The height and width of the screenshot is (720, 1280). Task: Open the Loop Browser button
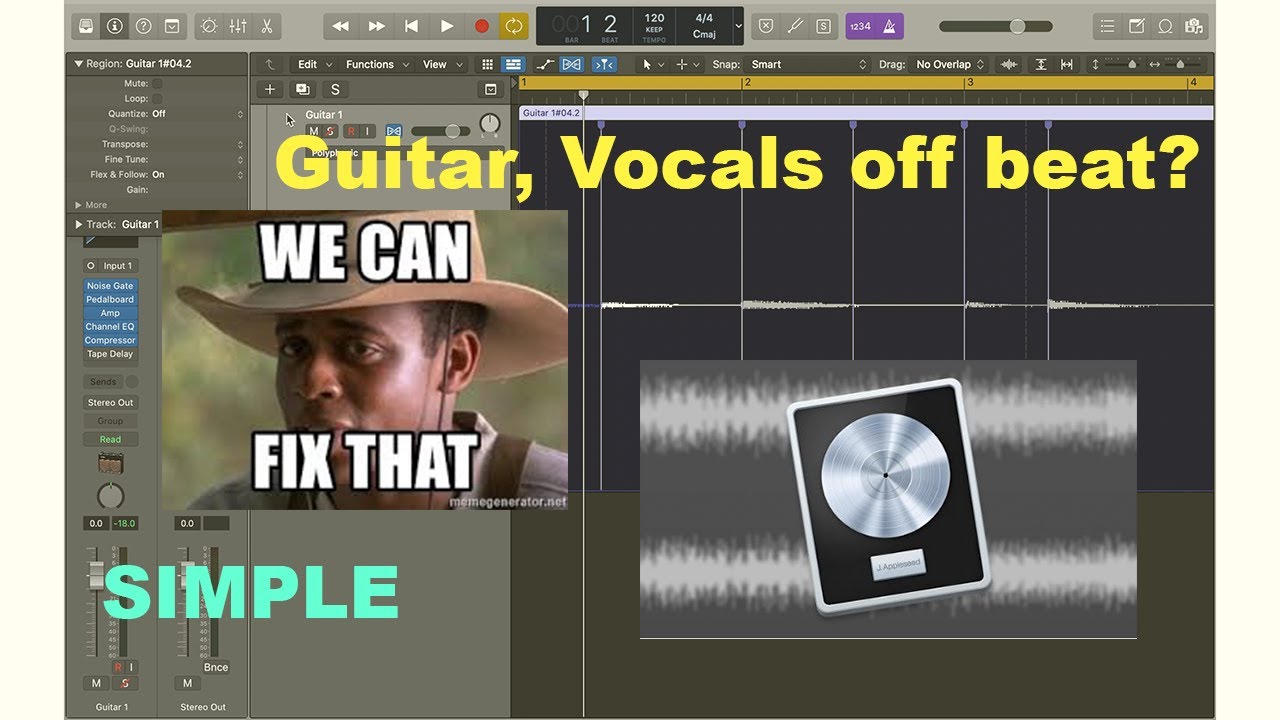1165,26
